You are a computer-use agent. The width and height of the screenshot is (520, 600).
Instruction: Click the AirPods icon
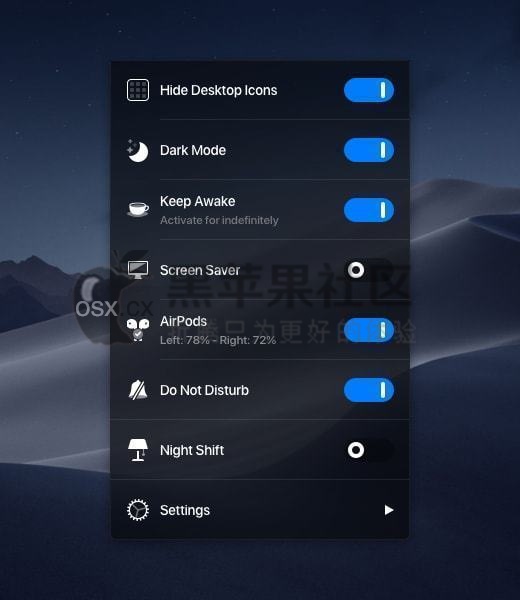[x=138, y=330]
